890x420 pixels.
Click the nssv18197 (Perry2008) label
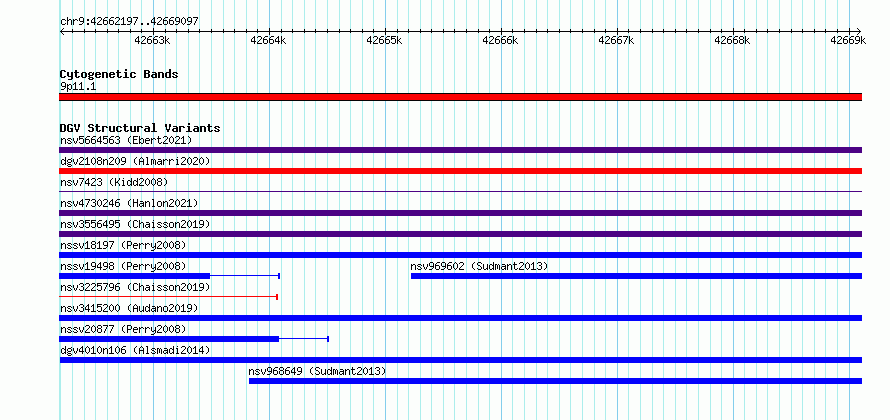click(123, 245)
